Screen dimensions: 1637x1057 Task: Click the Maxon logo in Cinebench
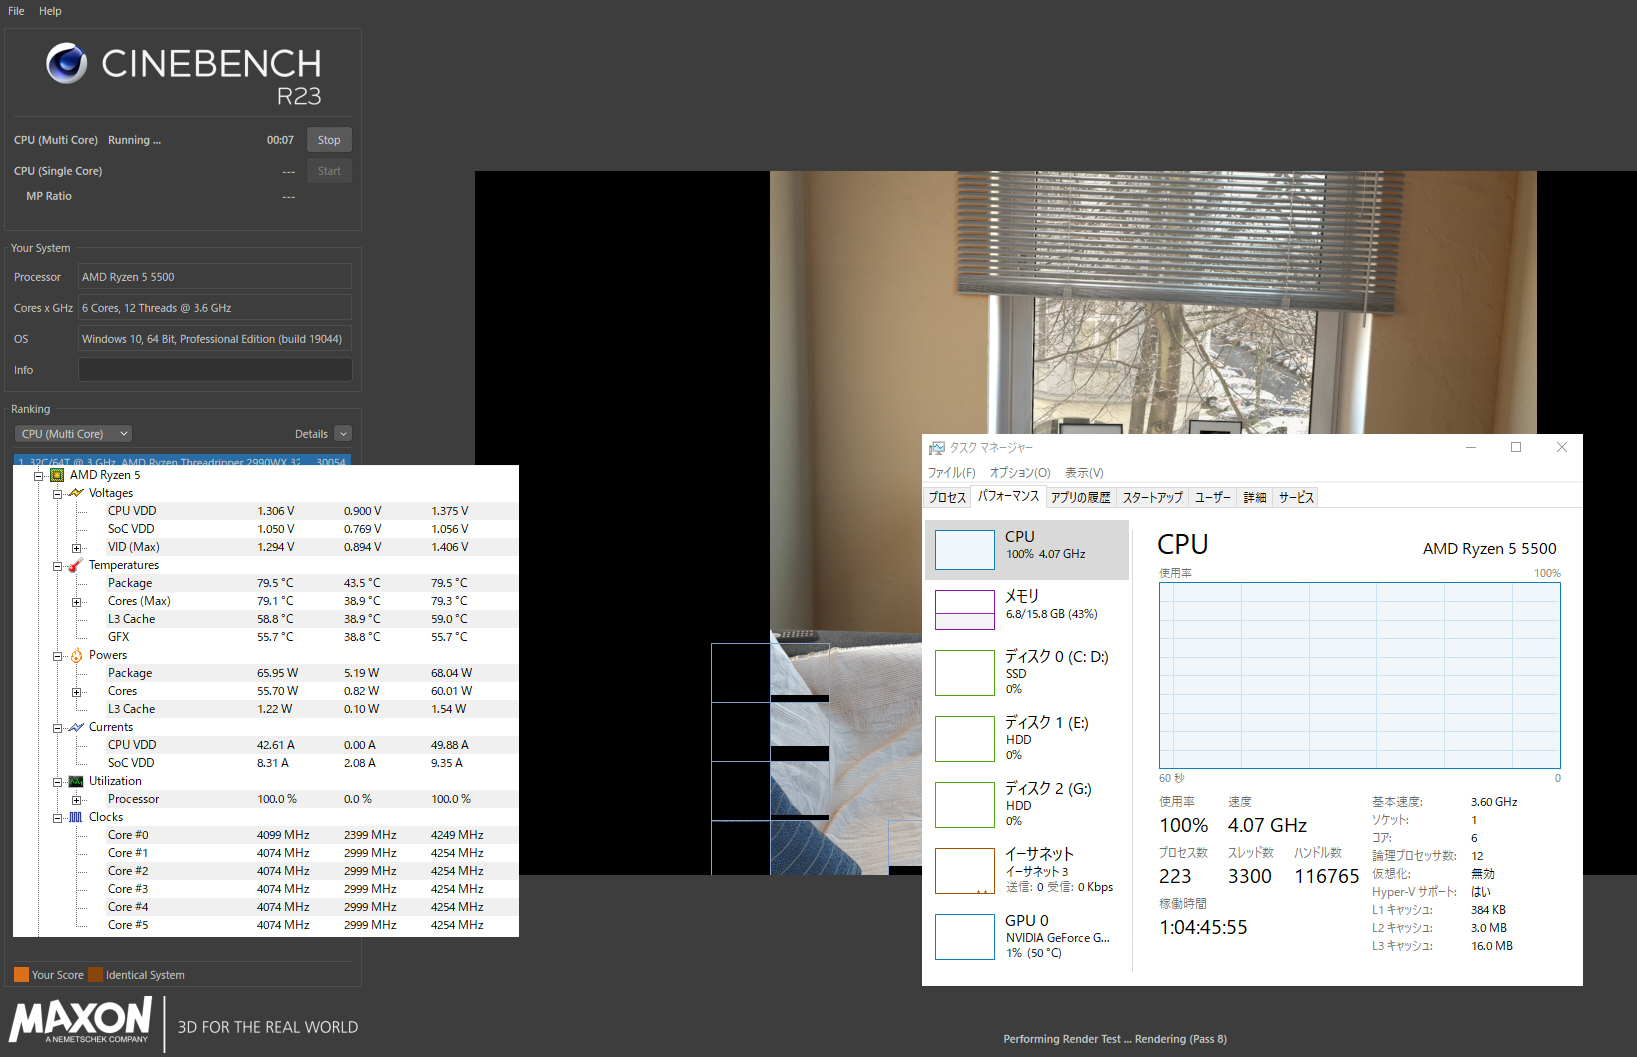click(x=80, y=1021)
